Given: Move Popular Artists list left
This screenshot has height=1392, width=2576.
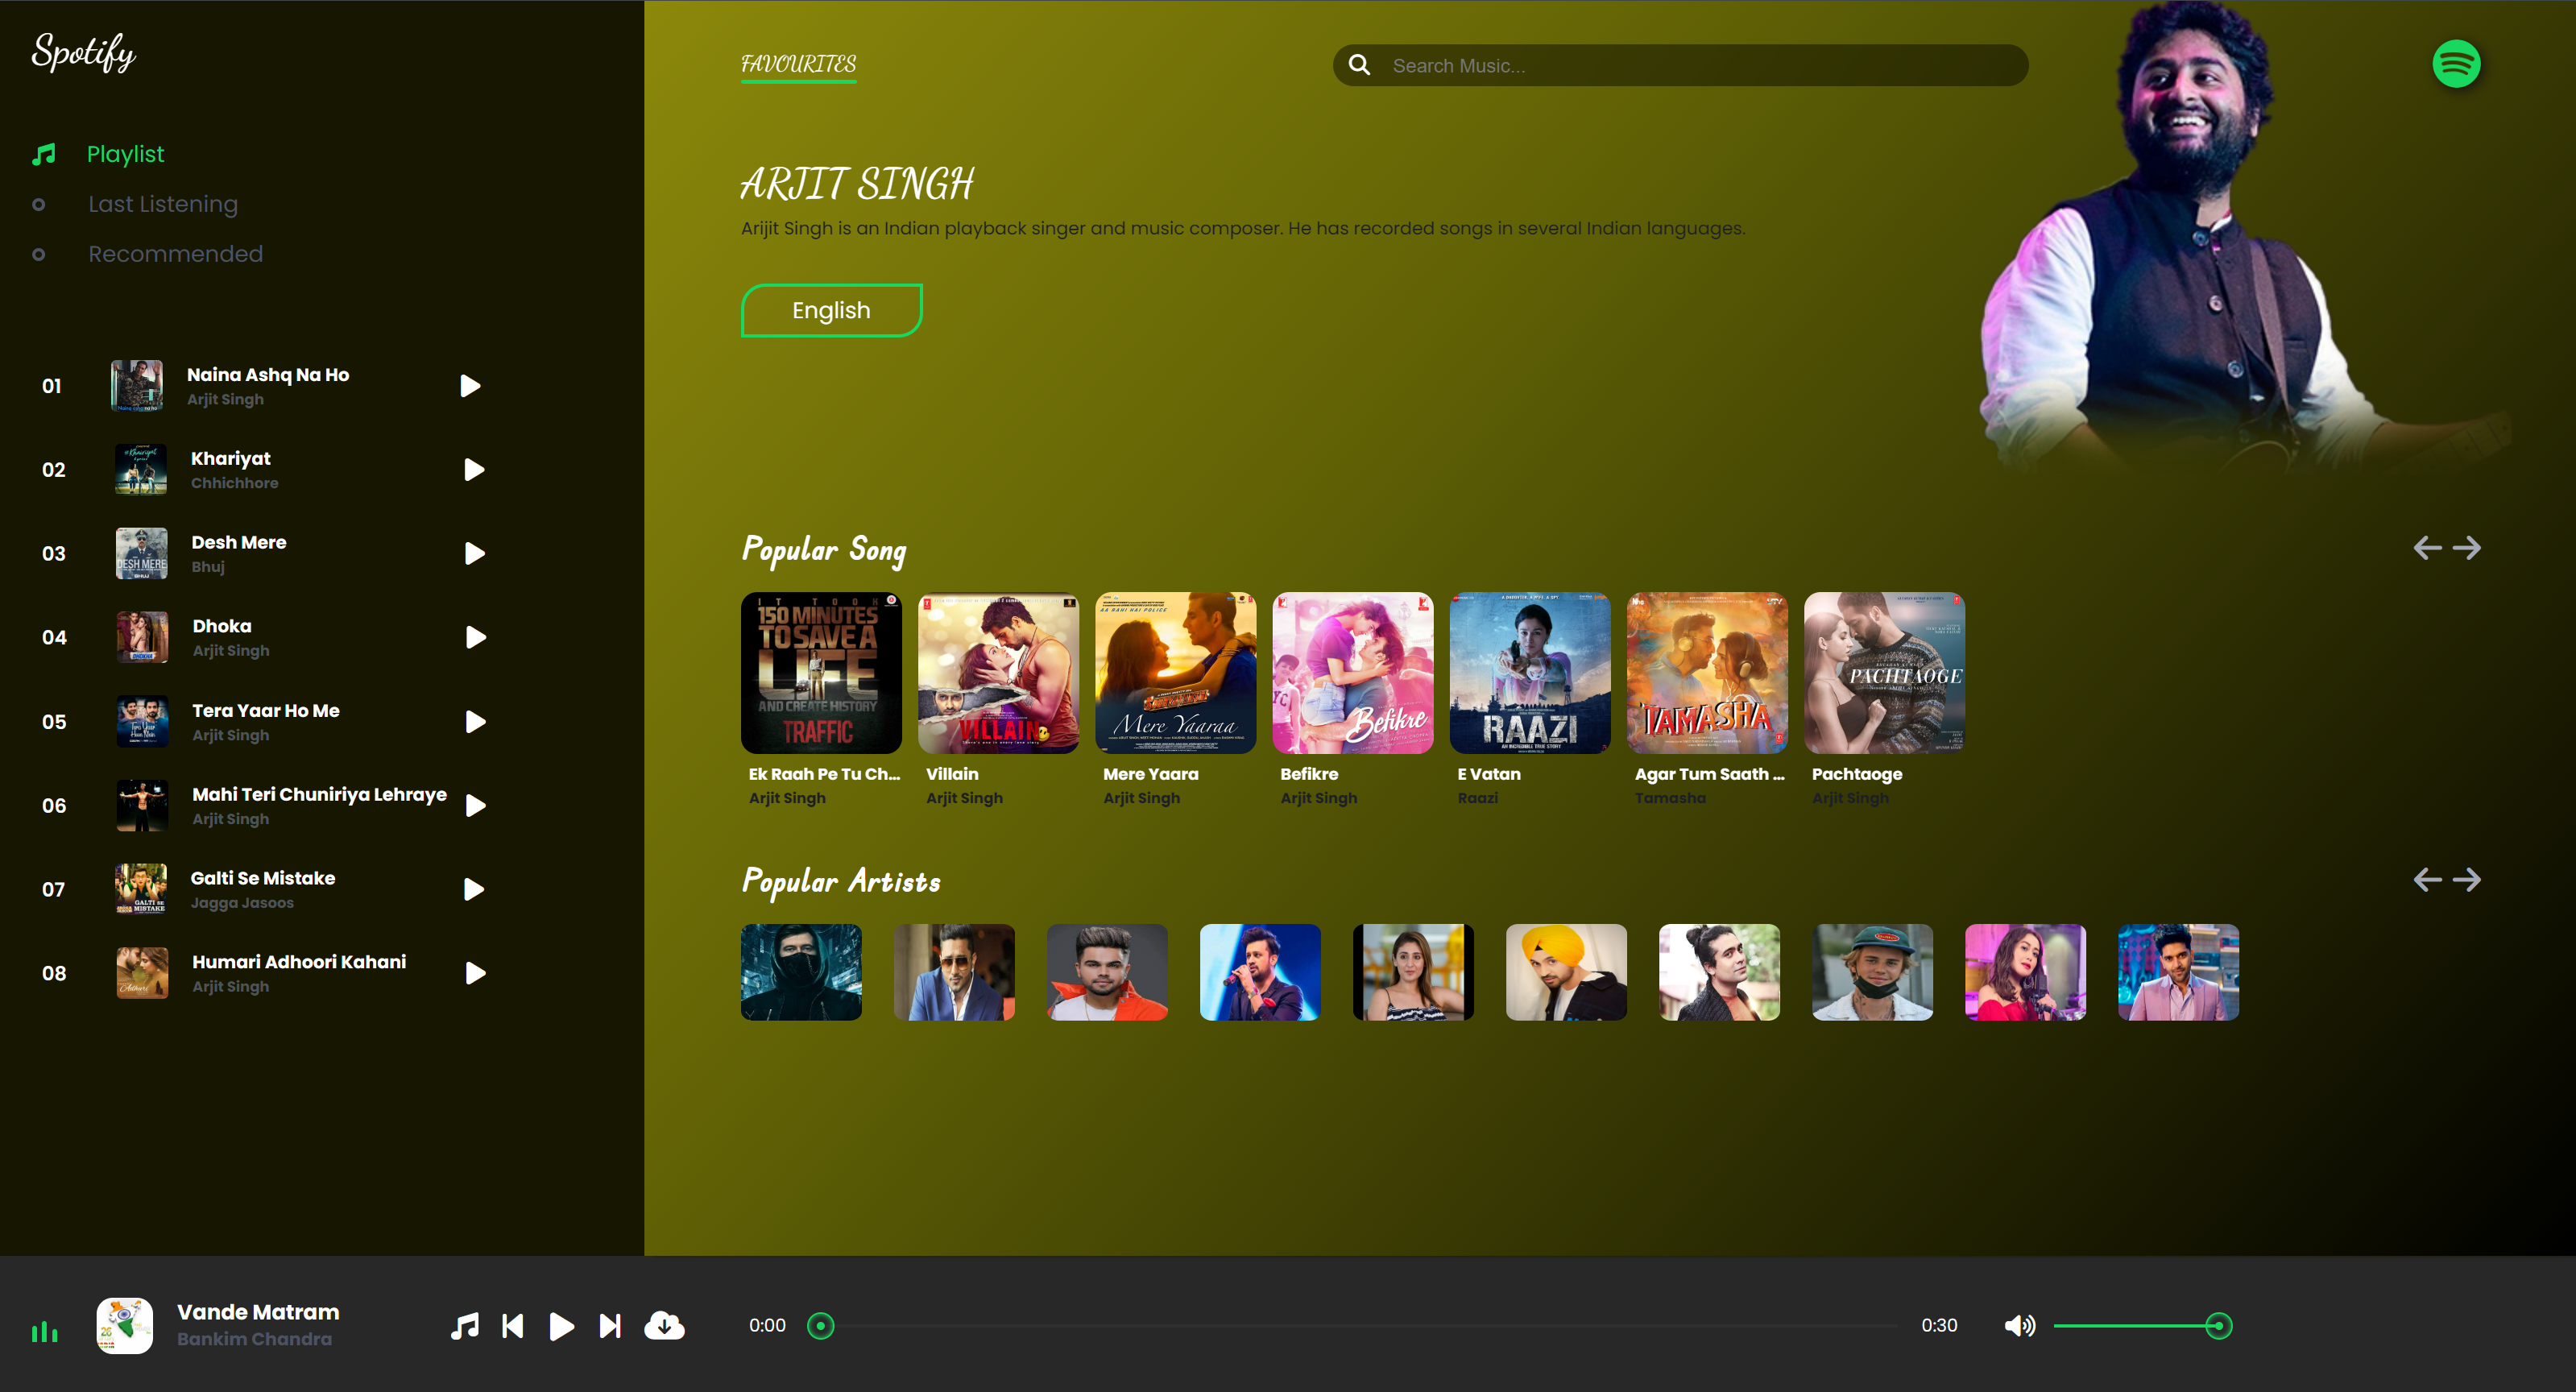Looking at the screenshot, I should point(2427,880).
